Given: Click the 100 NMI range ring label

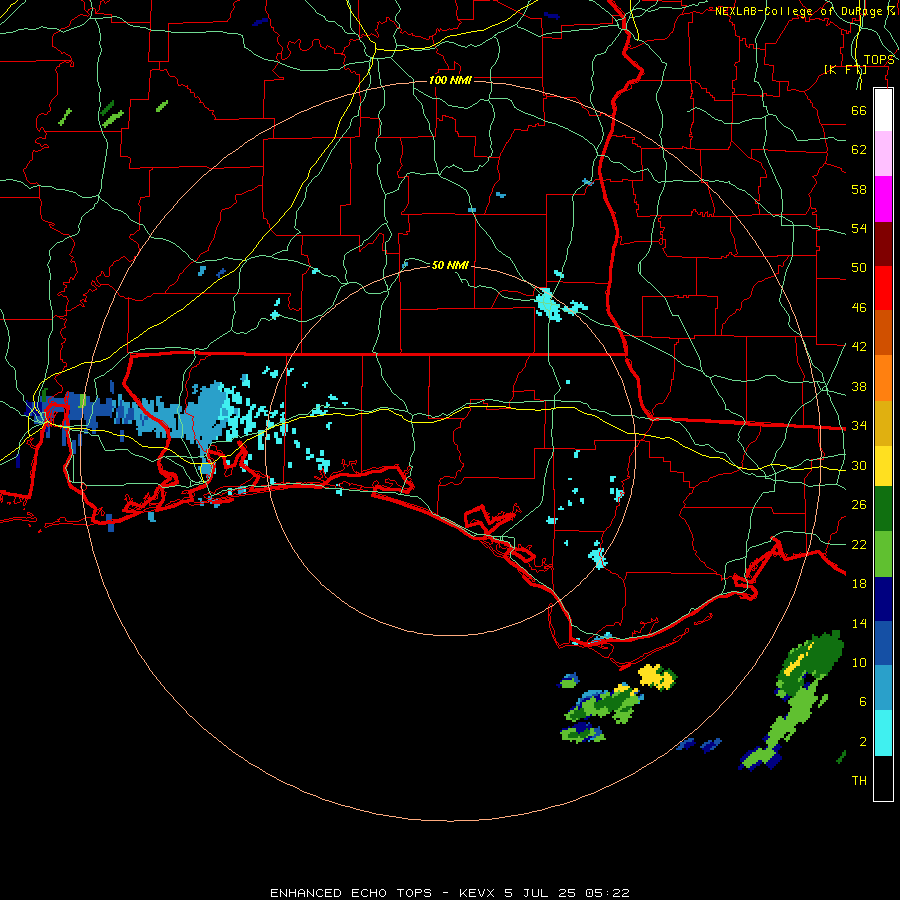Looking at the screenshot, I should tap(451, 80).
